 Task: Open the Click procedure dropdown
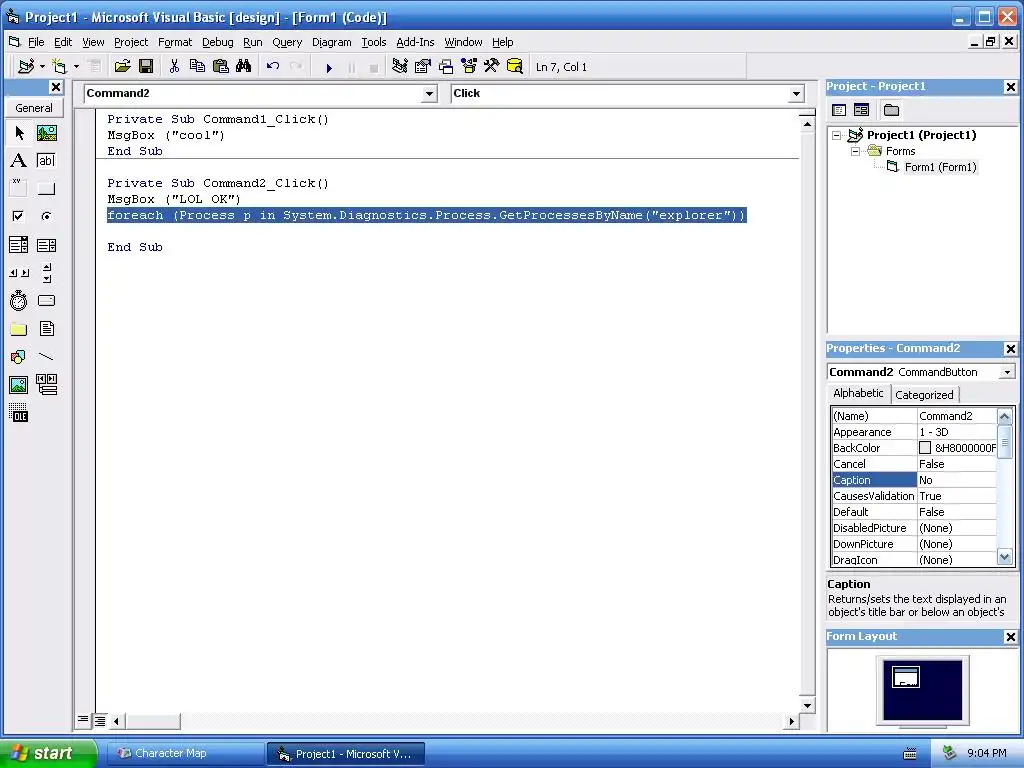click(796, 94)
